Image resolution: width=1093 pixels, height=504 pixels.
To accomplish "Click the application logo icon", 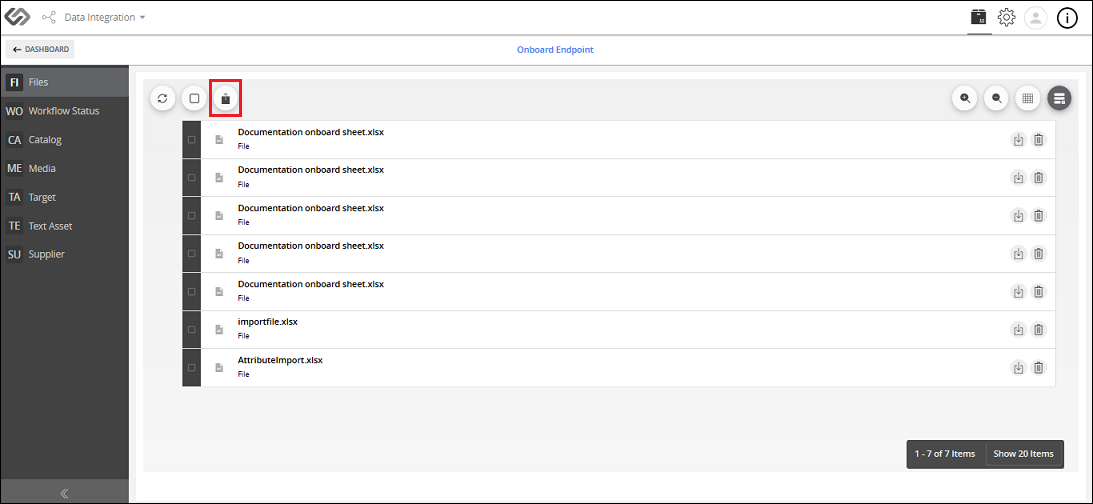I will pyautogui.click(x=17, y=17).
